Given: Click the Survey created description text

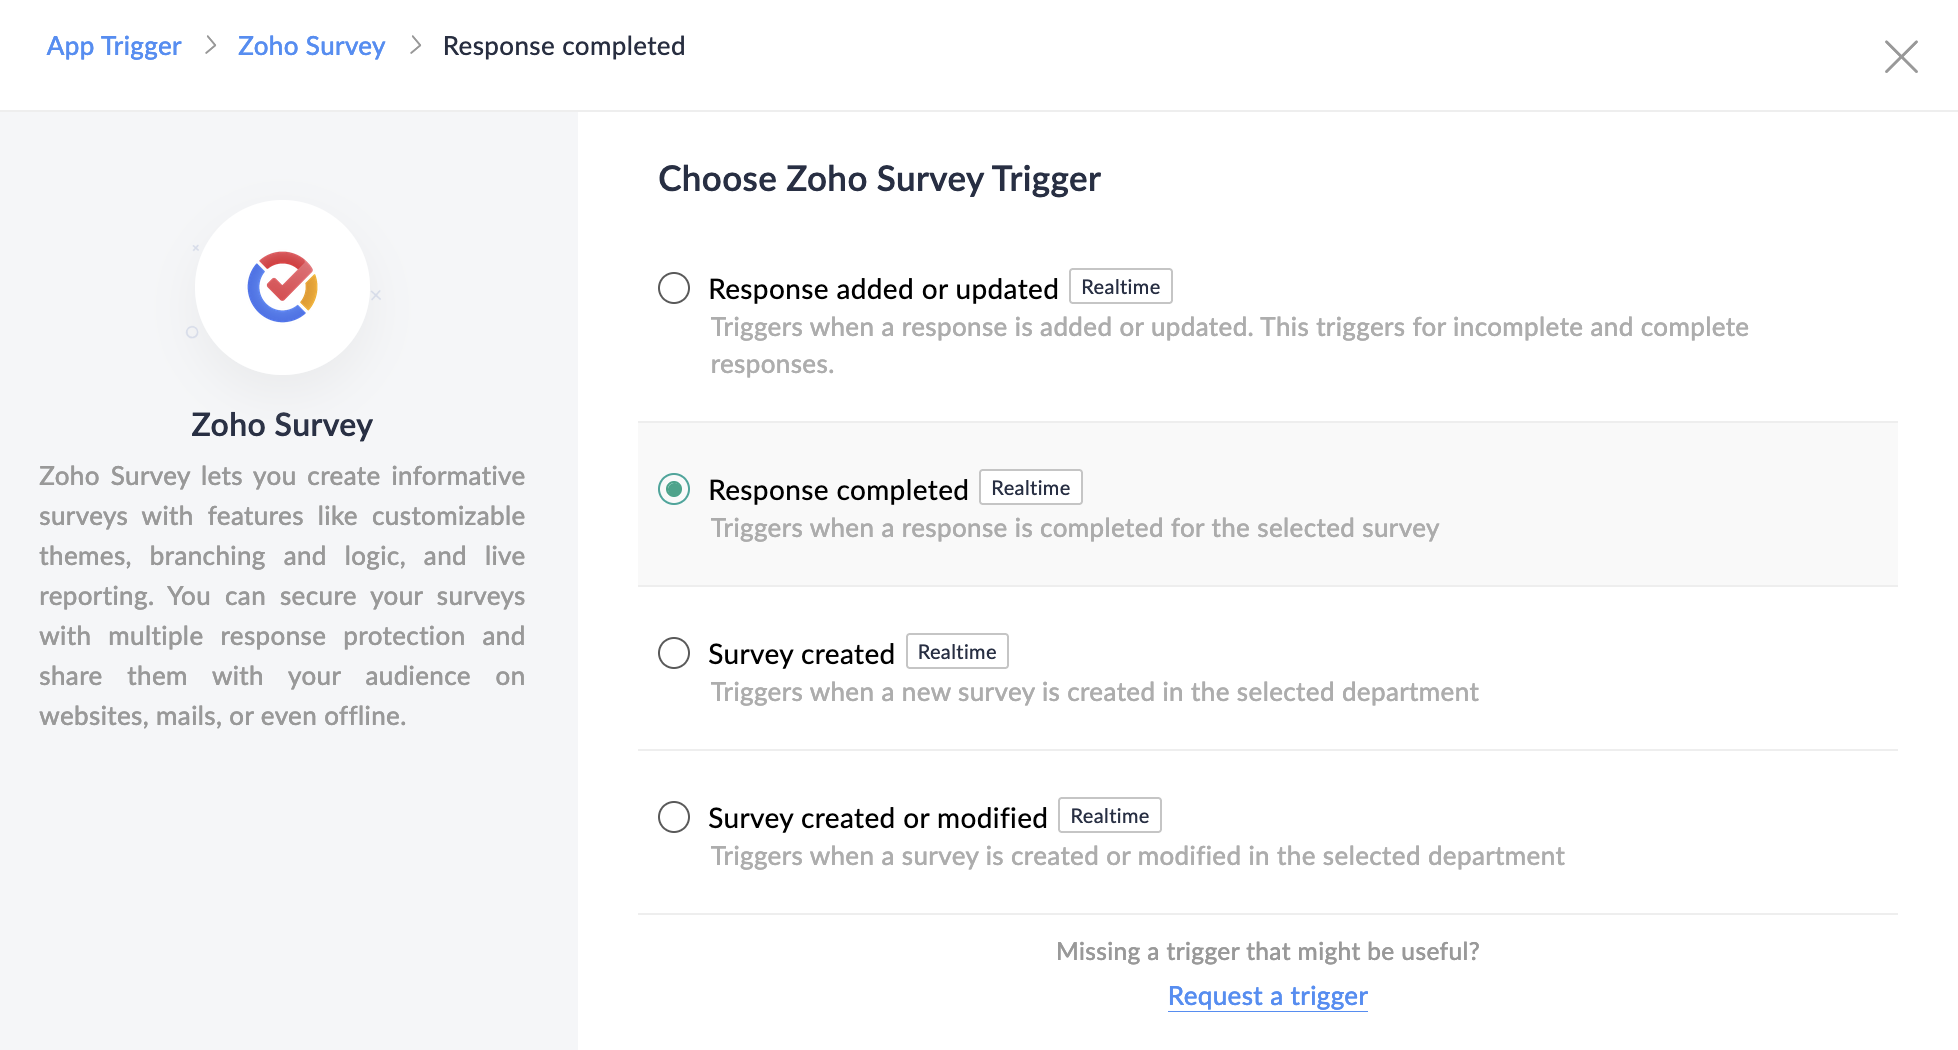Looking at the screenshot, I should pyautogui.click(x=1094, y=692).
